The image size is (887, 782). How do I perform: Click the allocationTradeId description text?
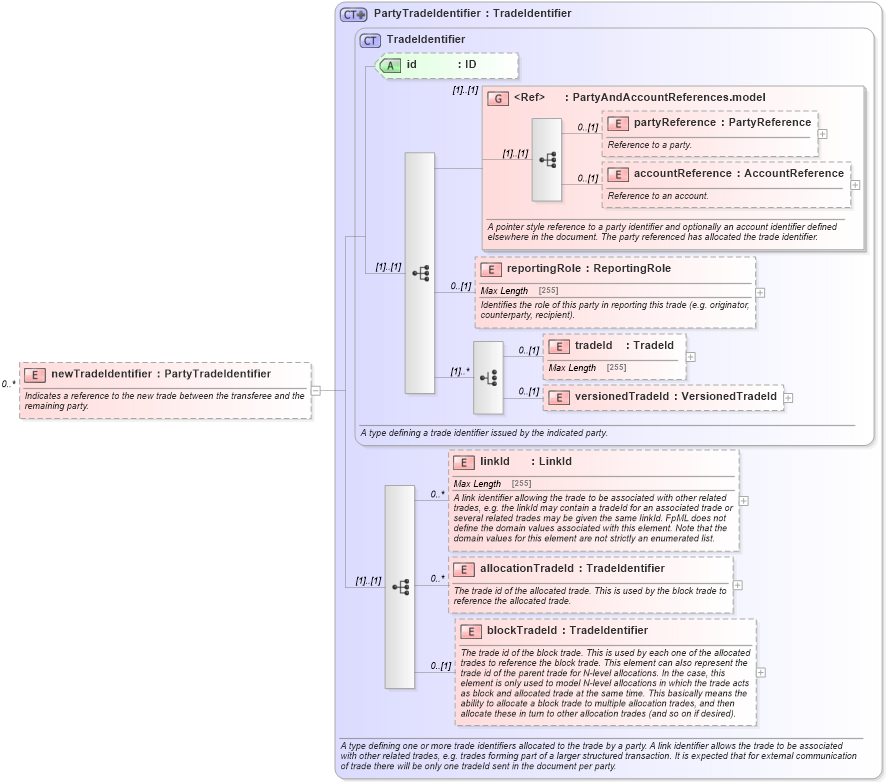(590, 596)
